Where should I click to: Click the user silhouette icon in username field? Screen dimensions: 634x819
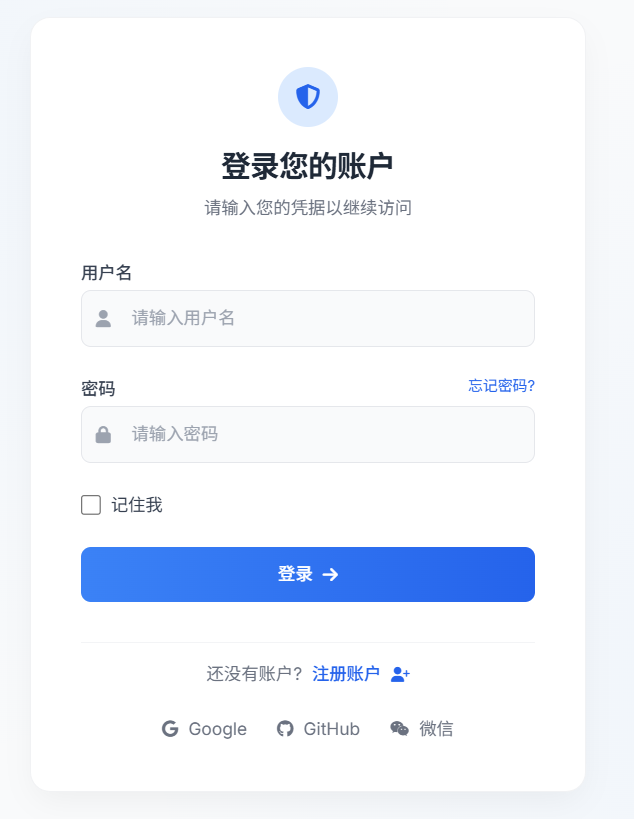pos(103,318)
